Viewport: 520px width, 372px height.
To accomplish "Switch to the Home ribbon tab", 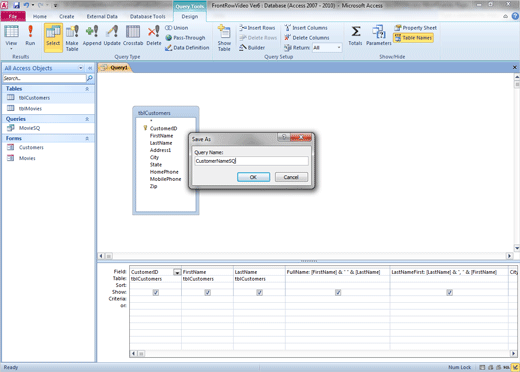I will point(40,16).
